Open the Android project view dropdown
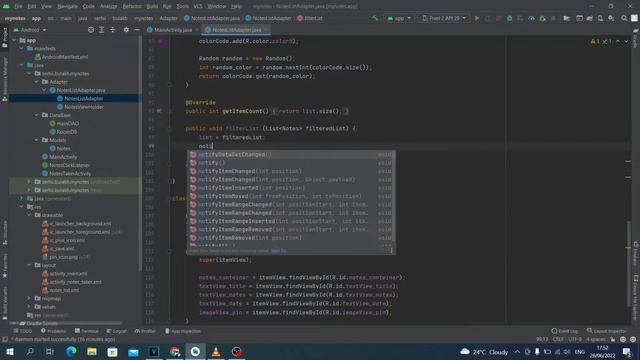Image resolution: width=640 pixels, height=360 pixels. click(x=30, y=30)
